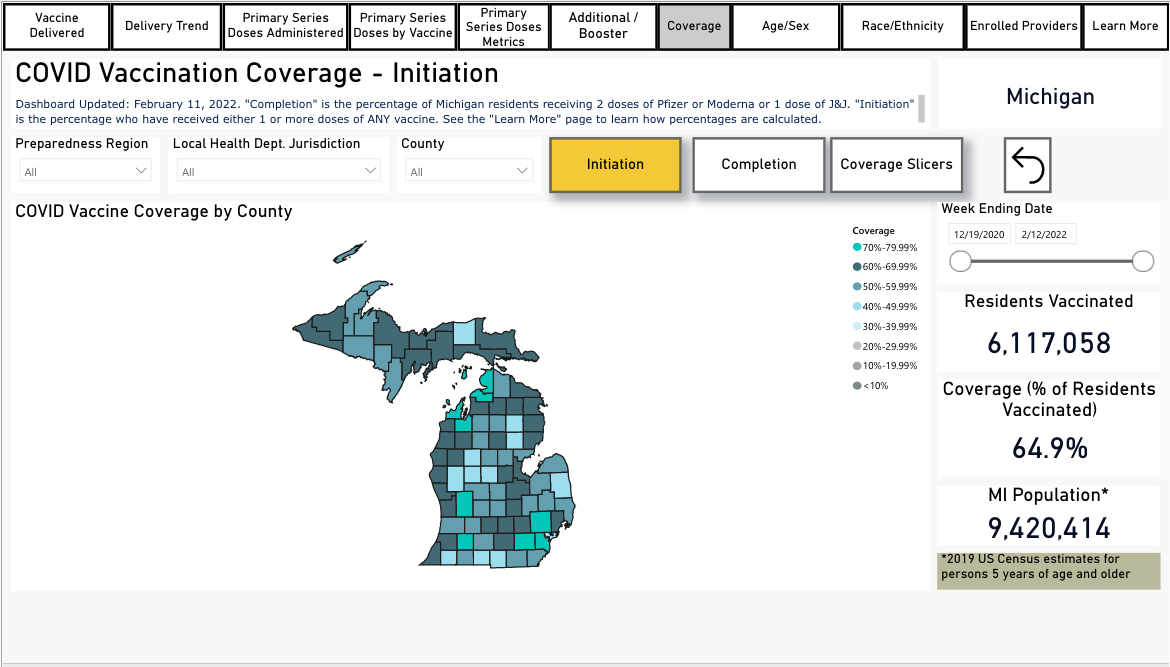This screenshot has width=1170, height=667.
Task: Click the Coverage legend title
Action: [x=873, y=231]
